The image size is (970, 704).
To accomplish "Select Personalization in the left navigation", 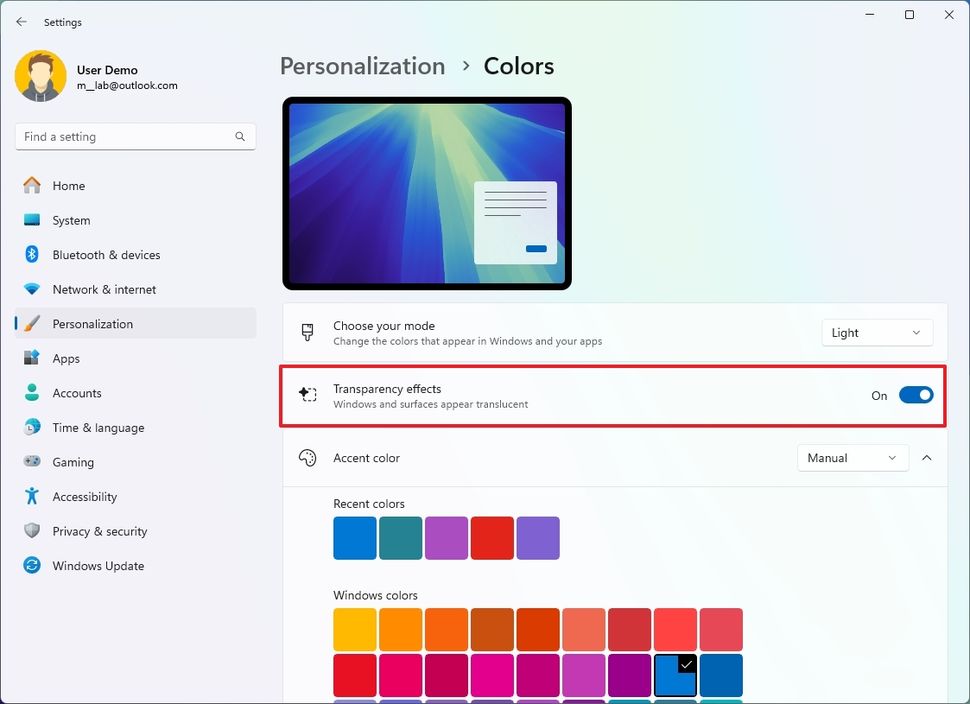I will tap(92, 323).
